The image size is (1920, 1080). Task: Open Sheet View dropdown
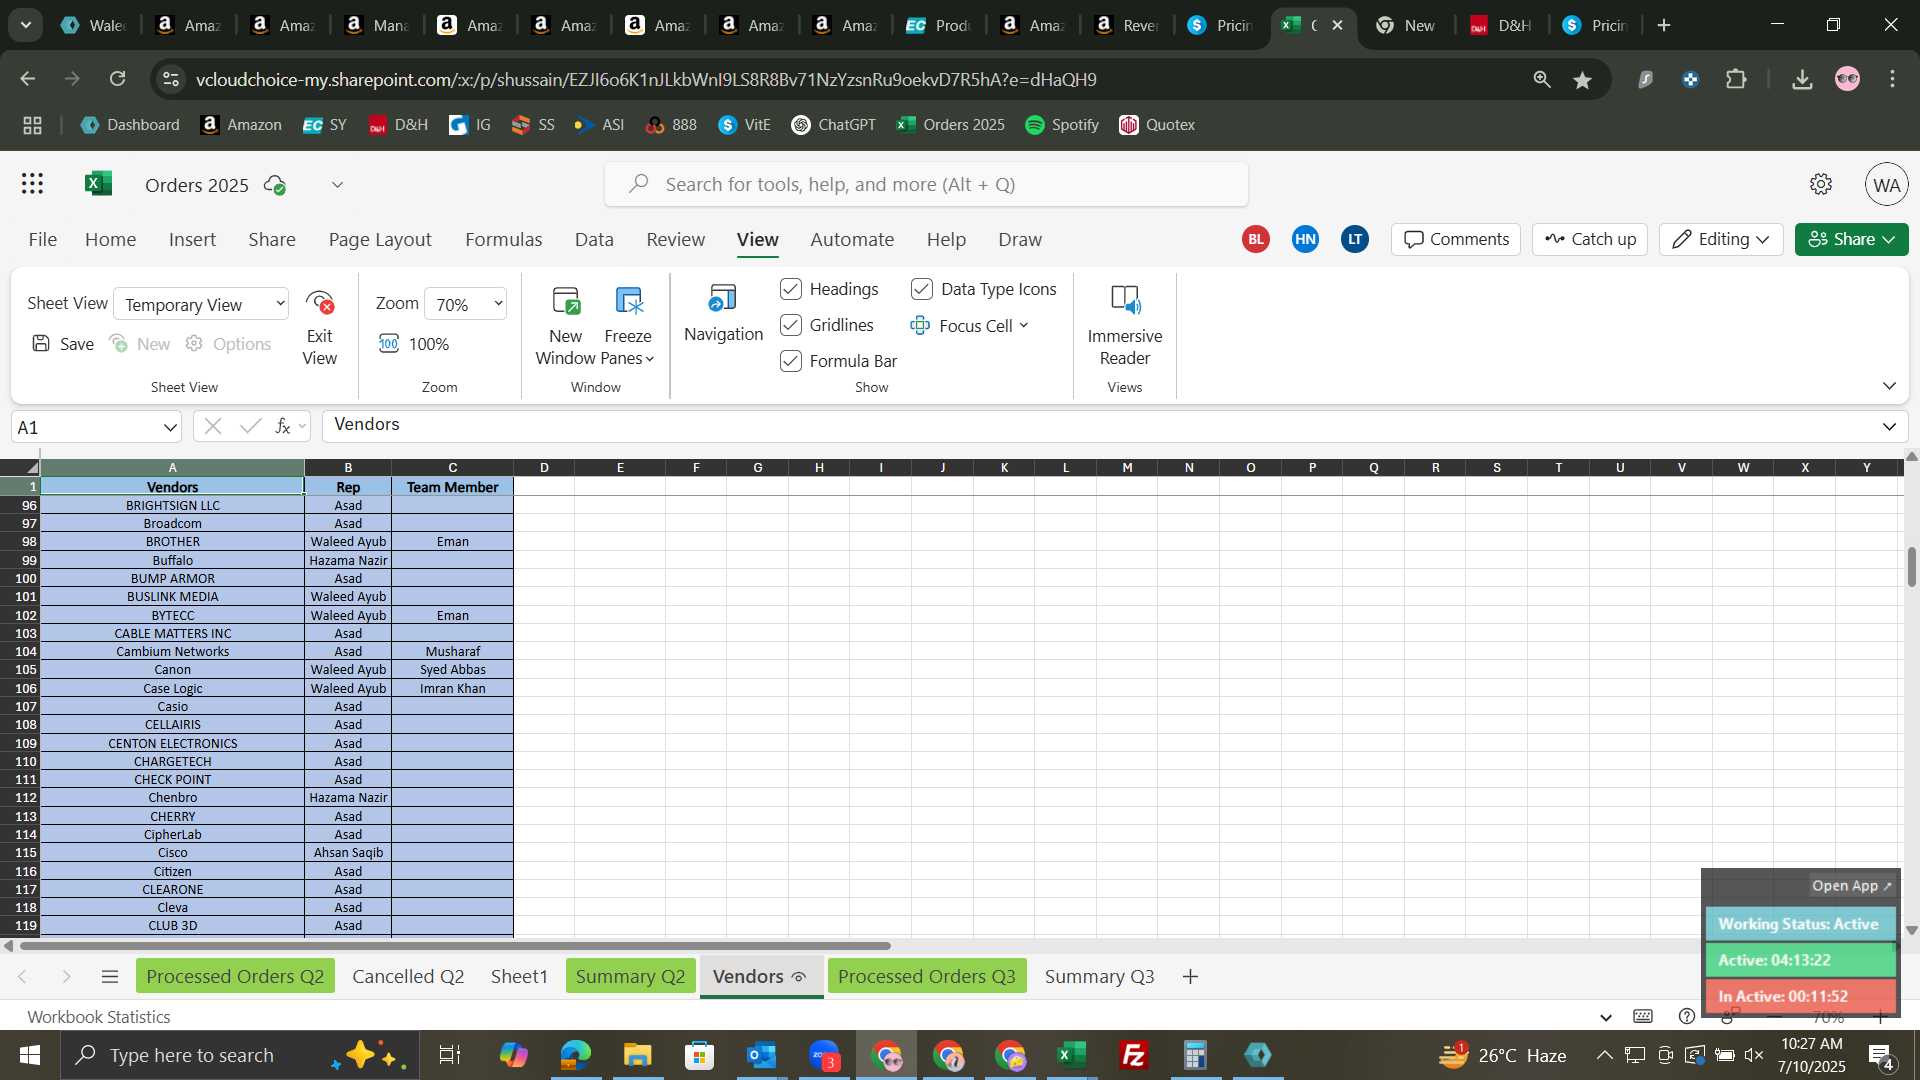pos(201,304)
